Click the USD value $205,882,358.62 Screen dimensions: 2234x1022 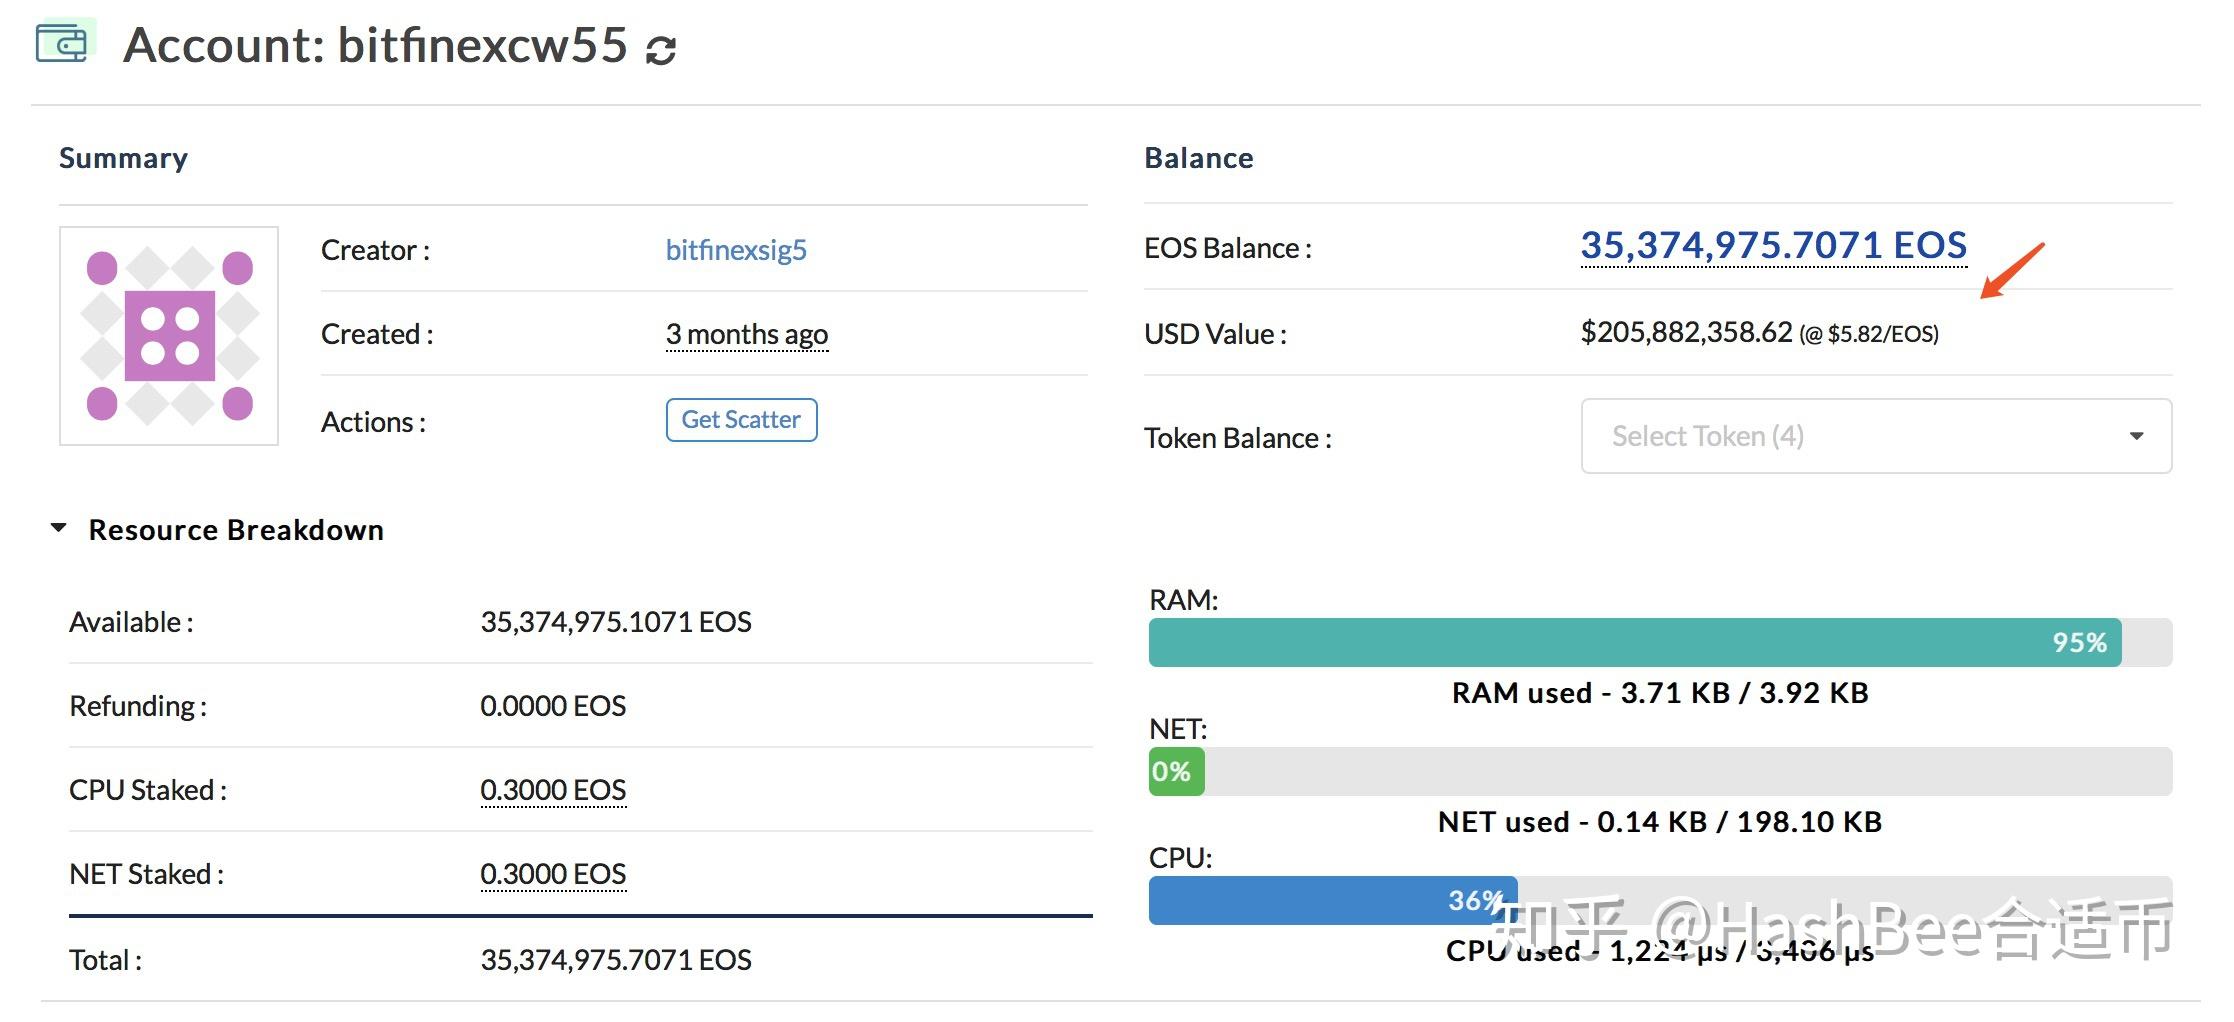[x=1686, y=332]
